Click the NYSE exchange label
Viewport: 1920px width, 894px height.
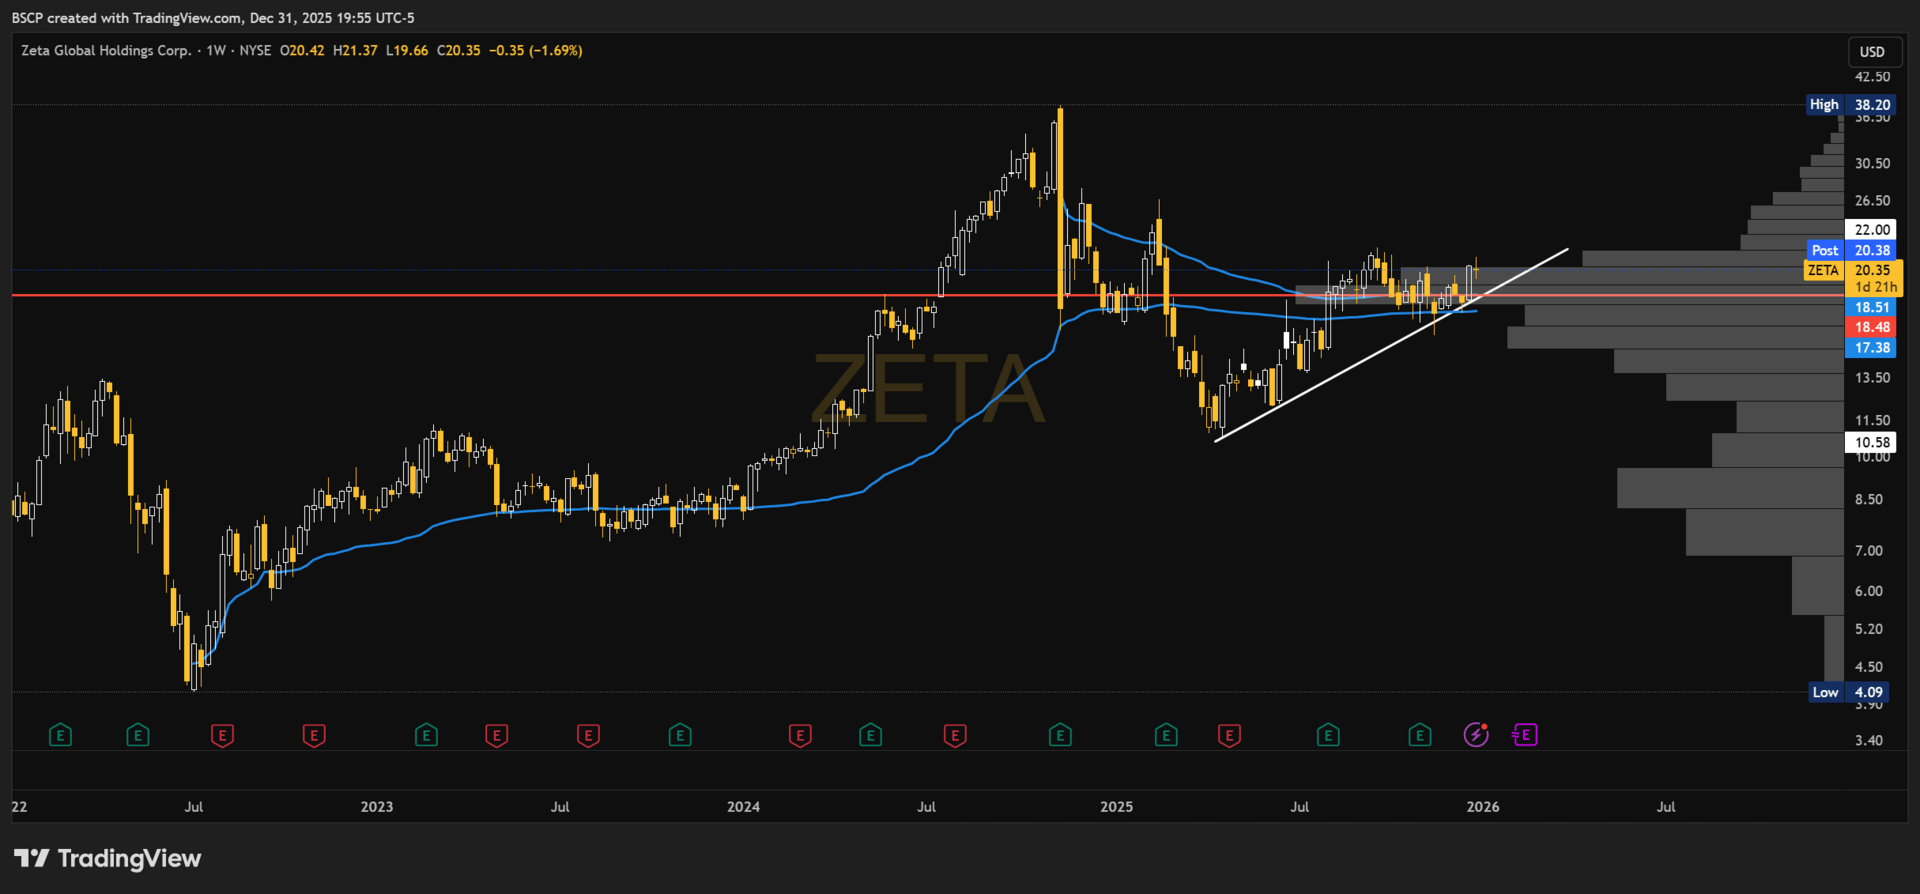255,50
